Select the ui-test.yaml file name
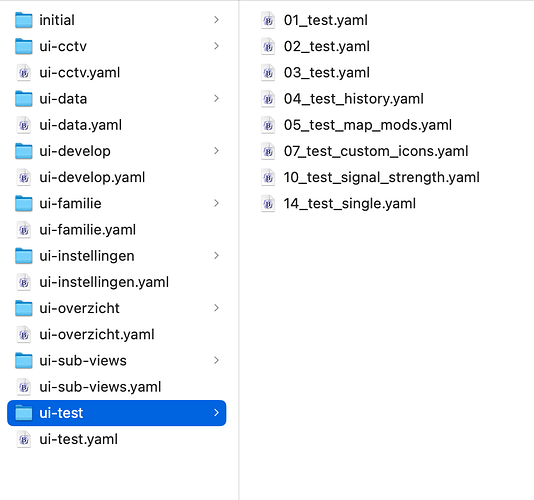The height and width of the screenshot is (500, 534). pyautogui.click(x=78, y=439)
